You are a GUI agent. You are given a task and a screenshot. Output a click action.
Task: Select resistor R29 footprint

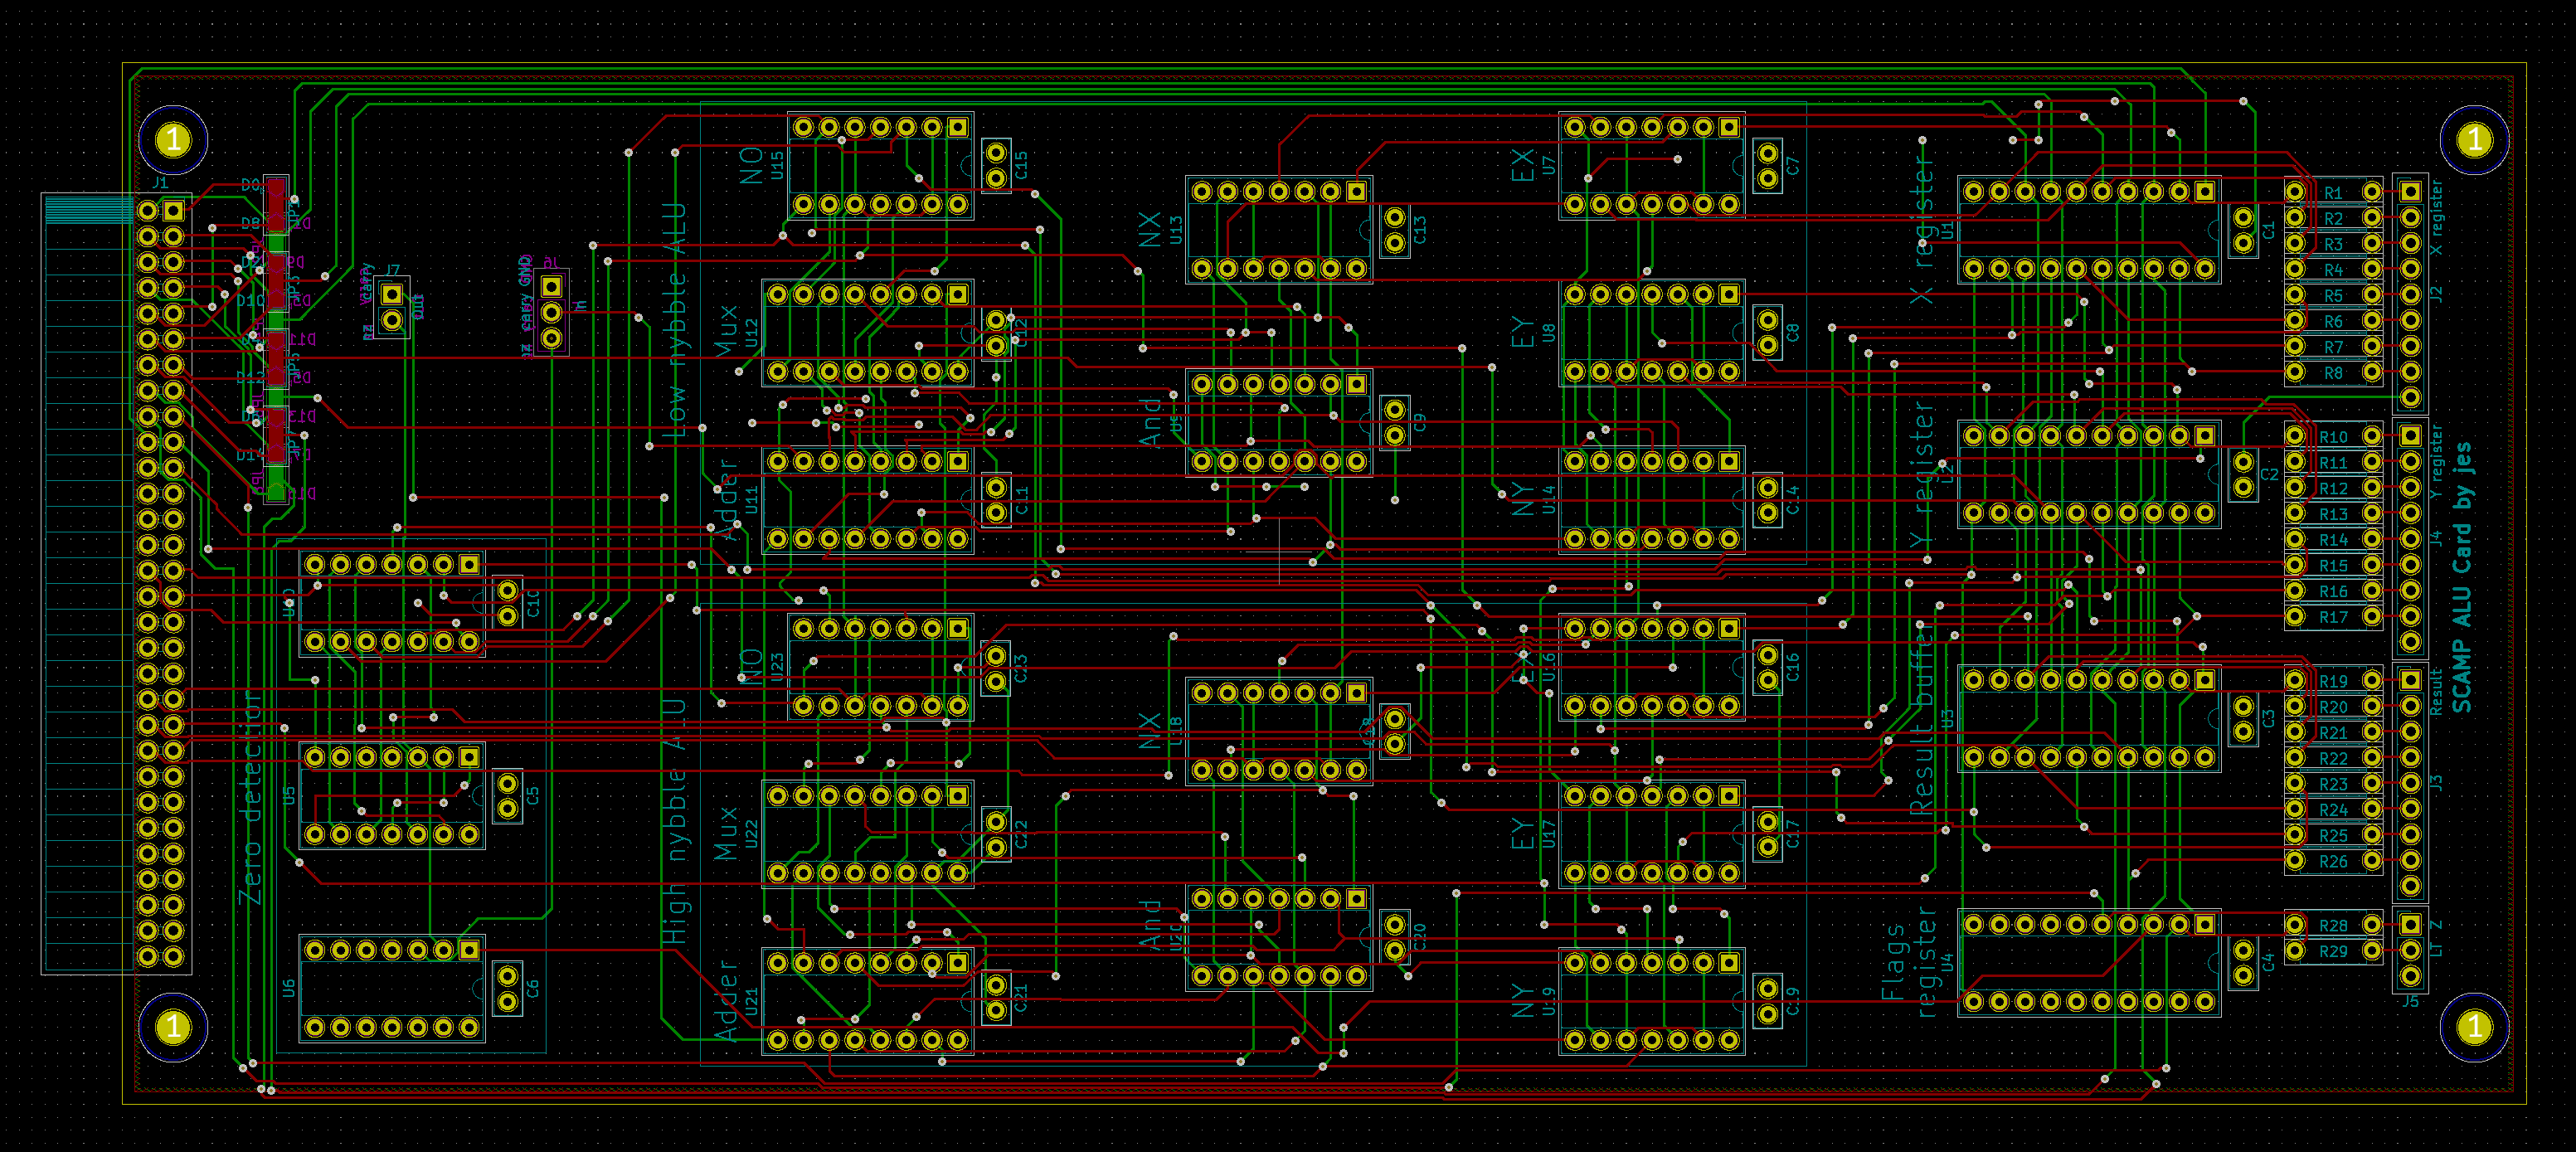(x=2332, y=951)
